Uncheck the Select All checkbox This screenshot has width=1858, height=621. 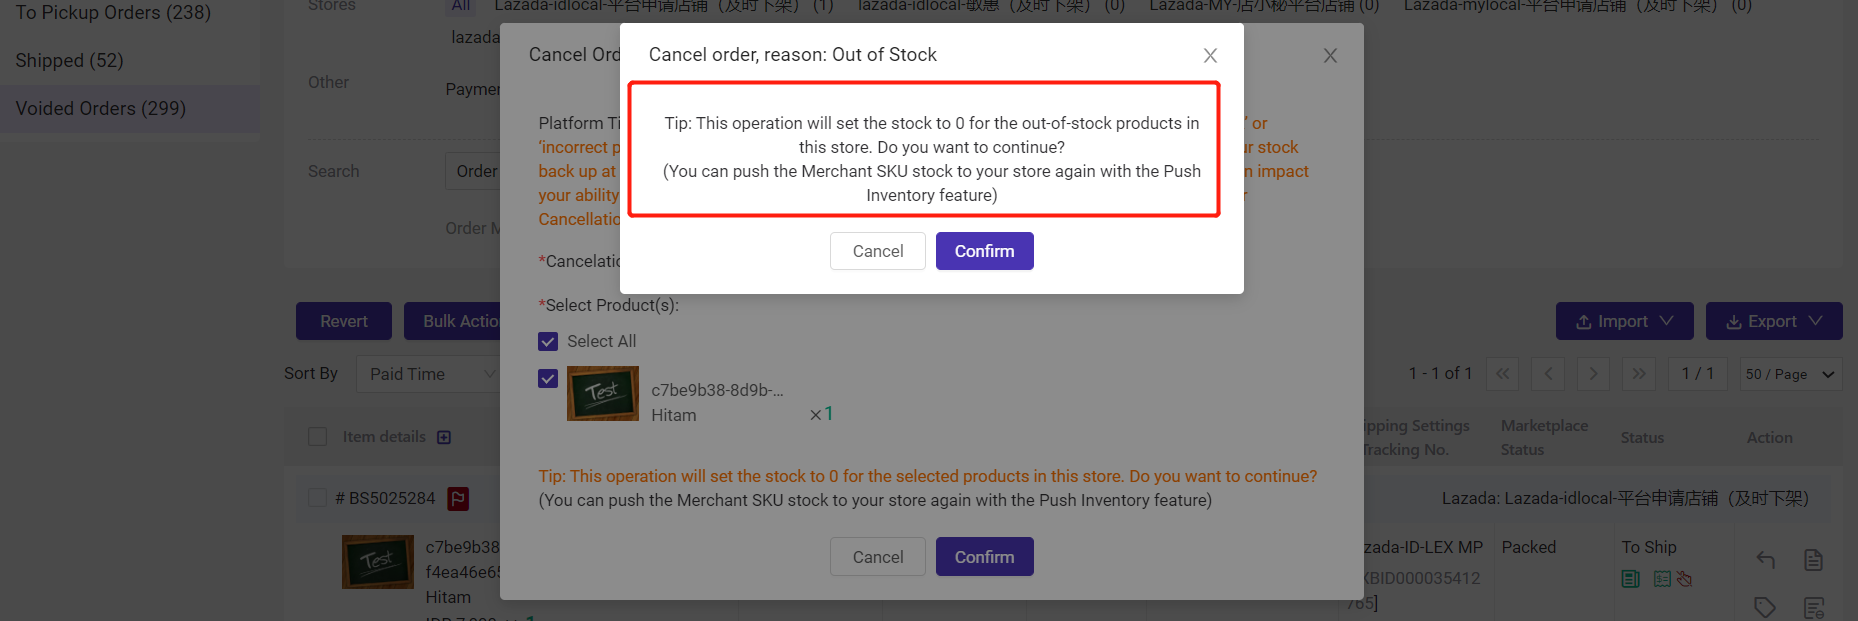(548, 341)
